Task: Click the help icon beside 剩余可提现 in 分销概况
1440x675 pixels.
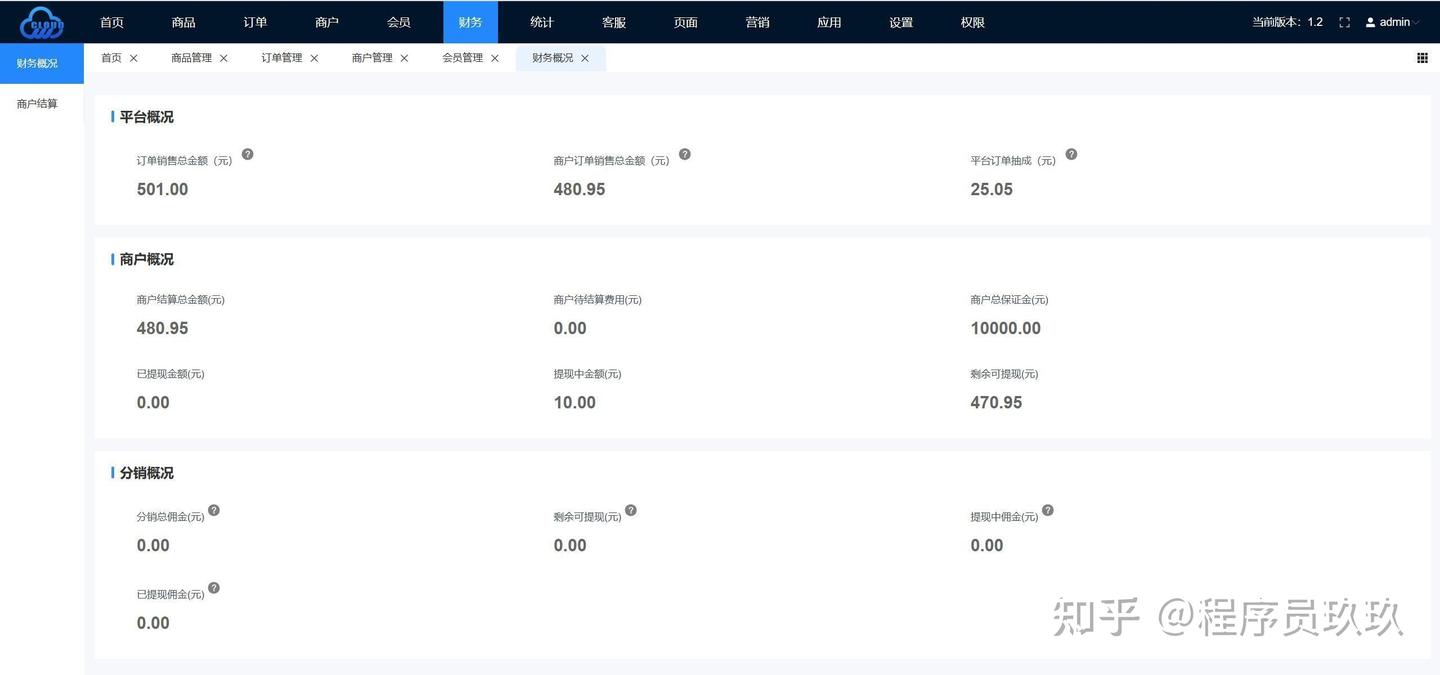Action: tap(630, 510)
